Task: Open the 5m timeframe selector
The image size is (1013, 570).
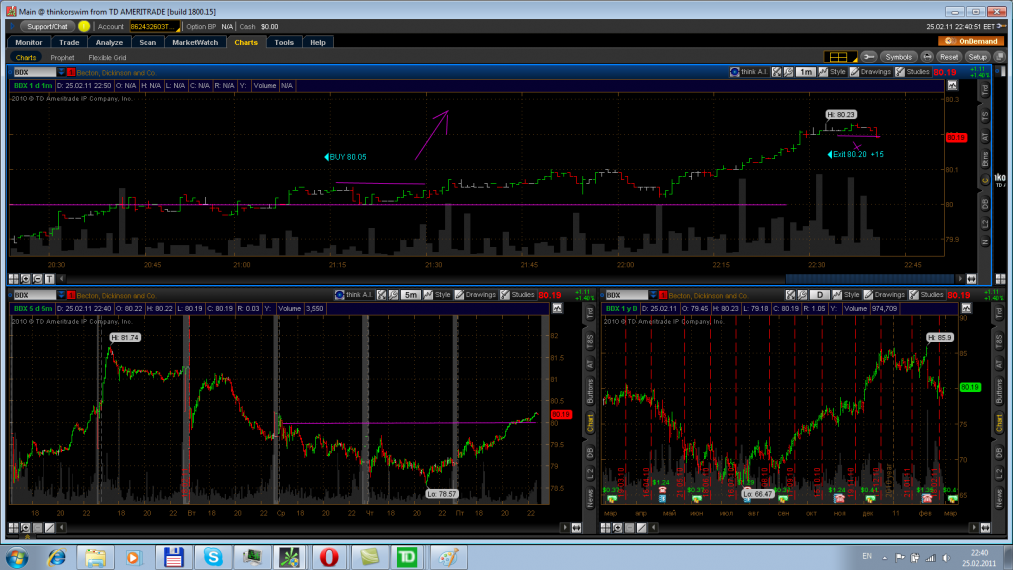Action: pos(411,295)
